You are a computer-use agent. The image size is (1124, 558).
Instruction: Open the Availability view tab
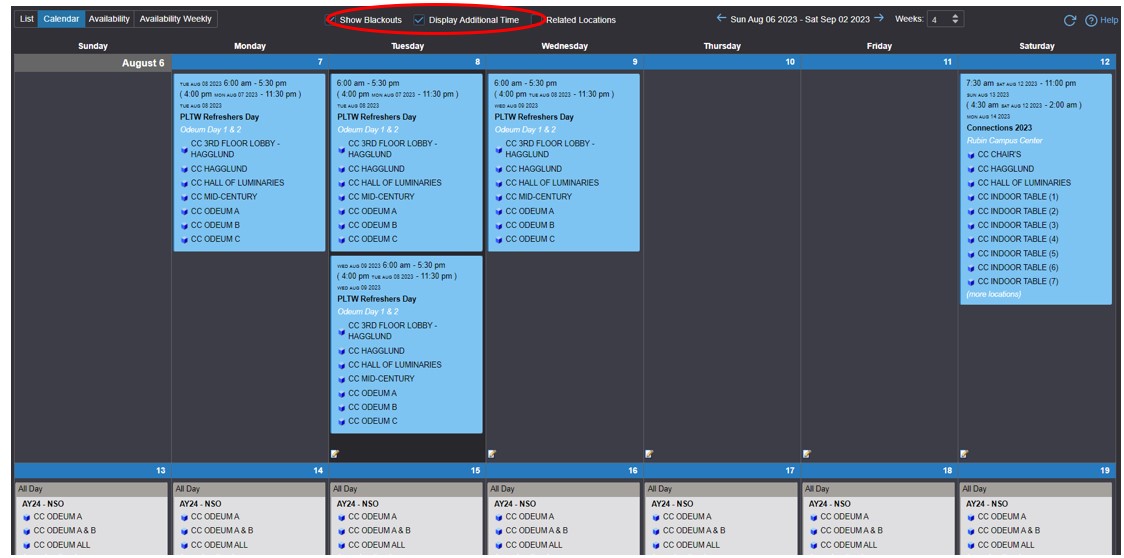[x=108, y=19]
